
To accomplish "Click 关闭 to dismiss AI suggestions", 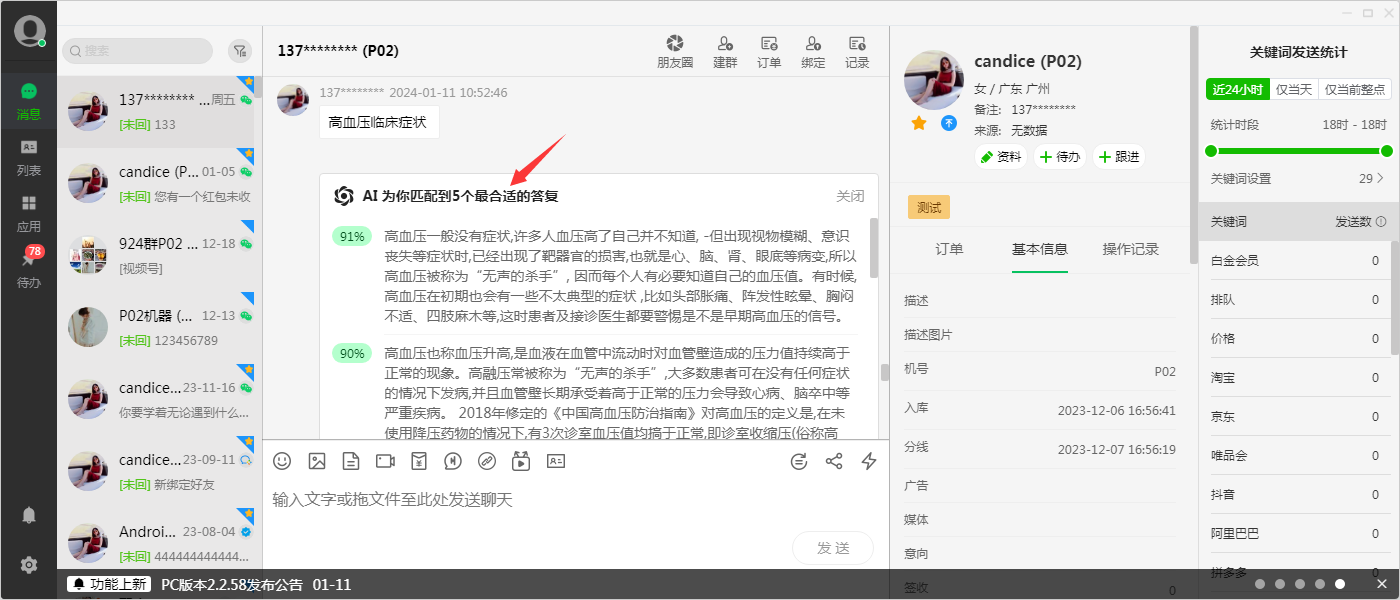I will [x=850, y=196].
